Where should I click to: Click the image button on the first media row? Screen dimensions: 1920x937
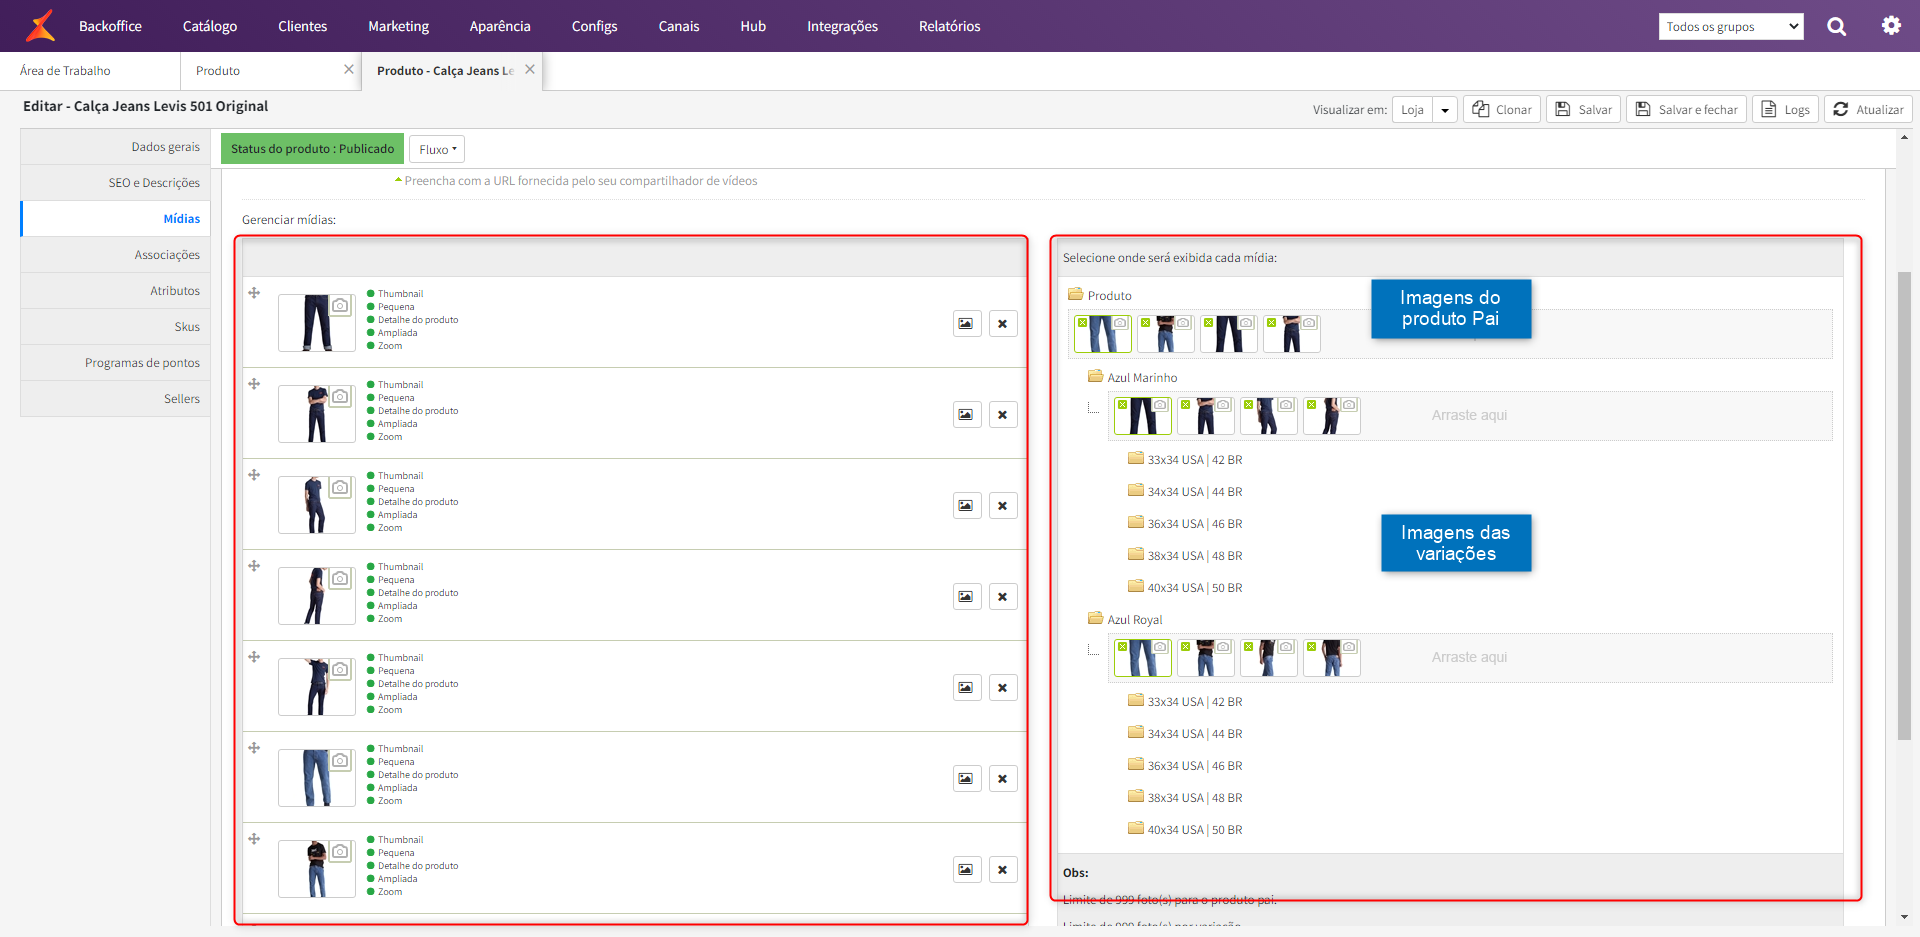pos(966,324)
